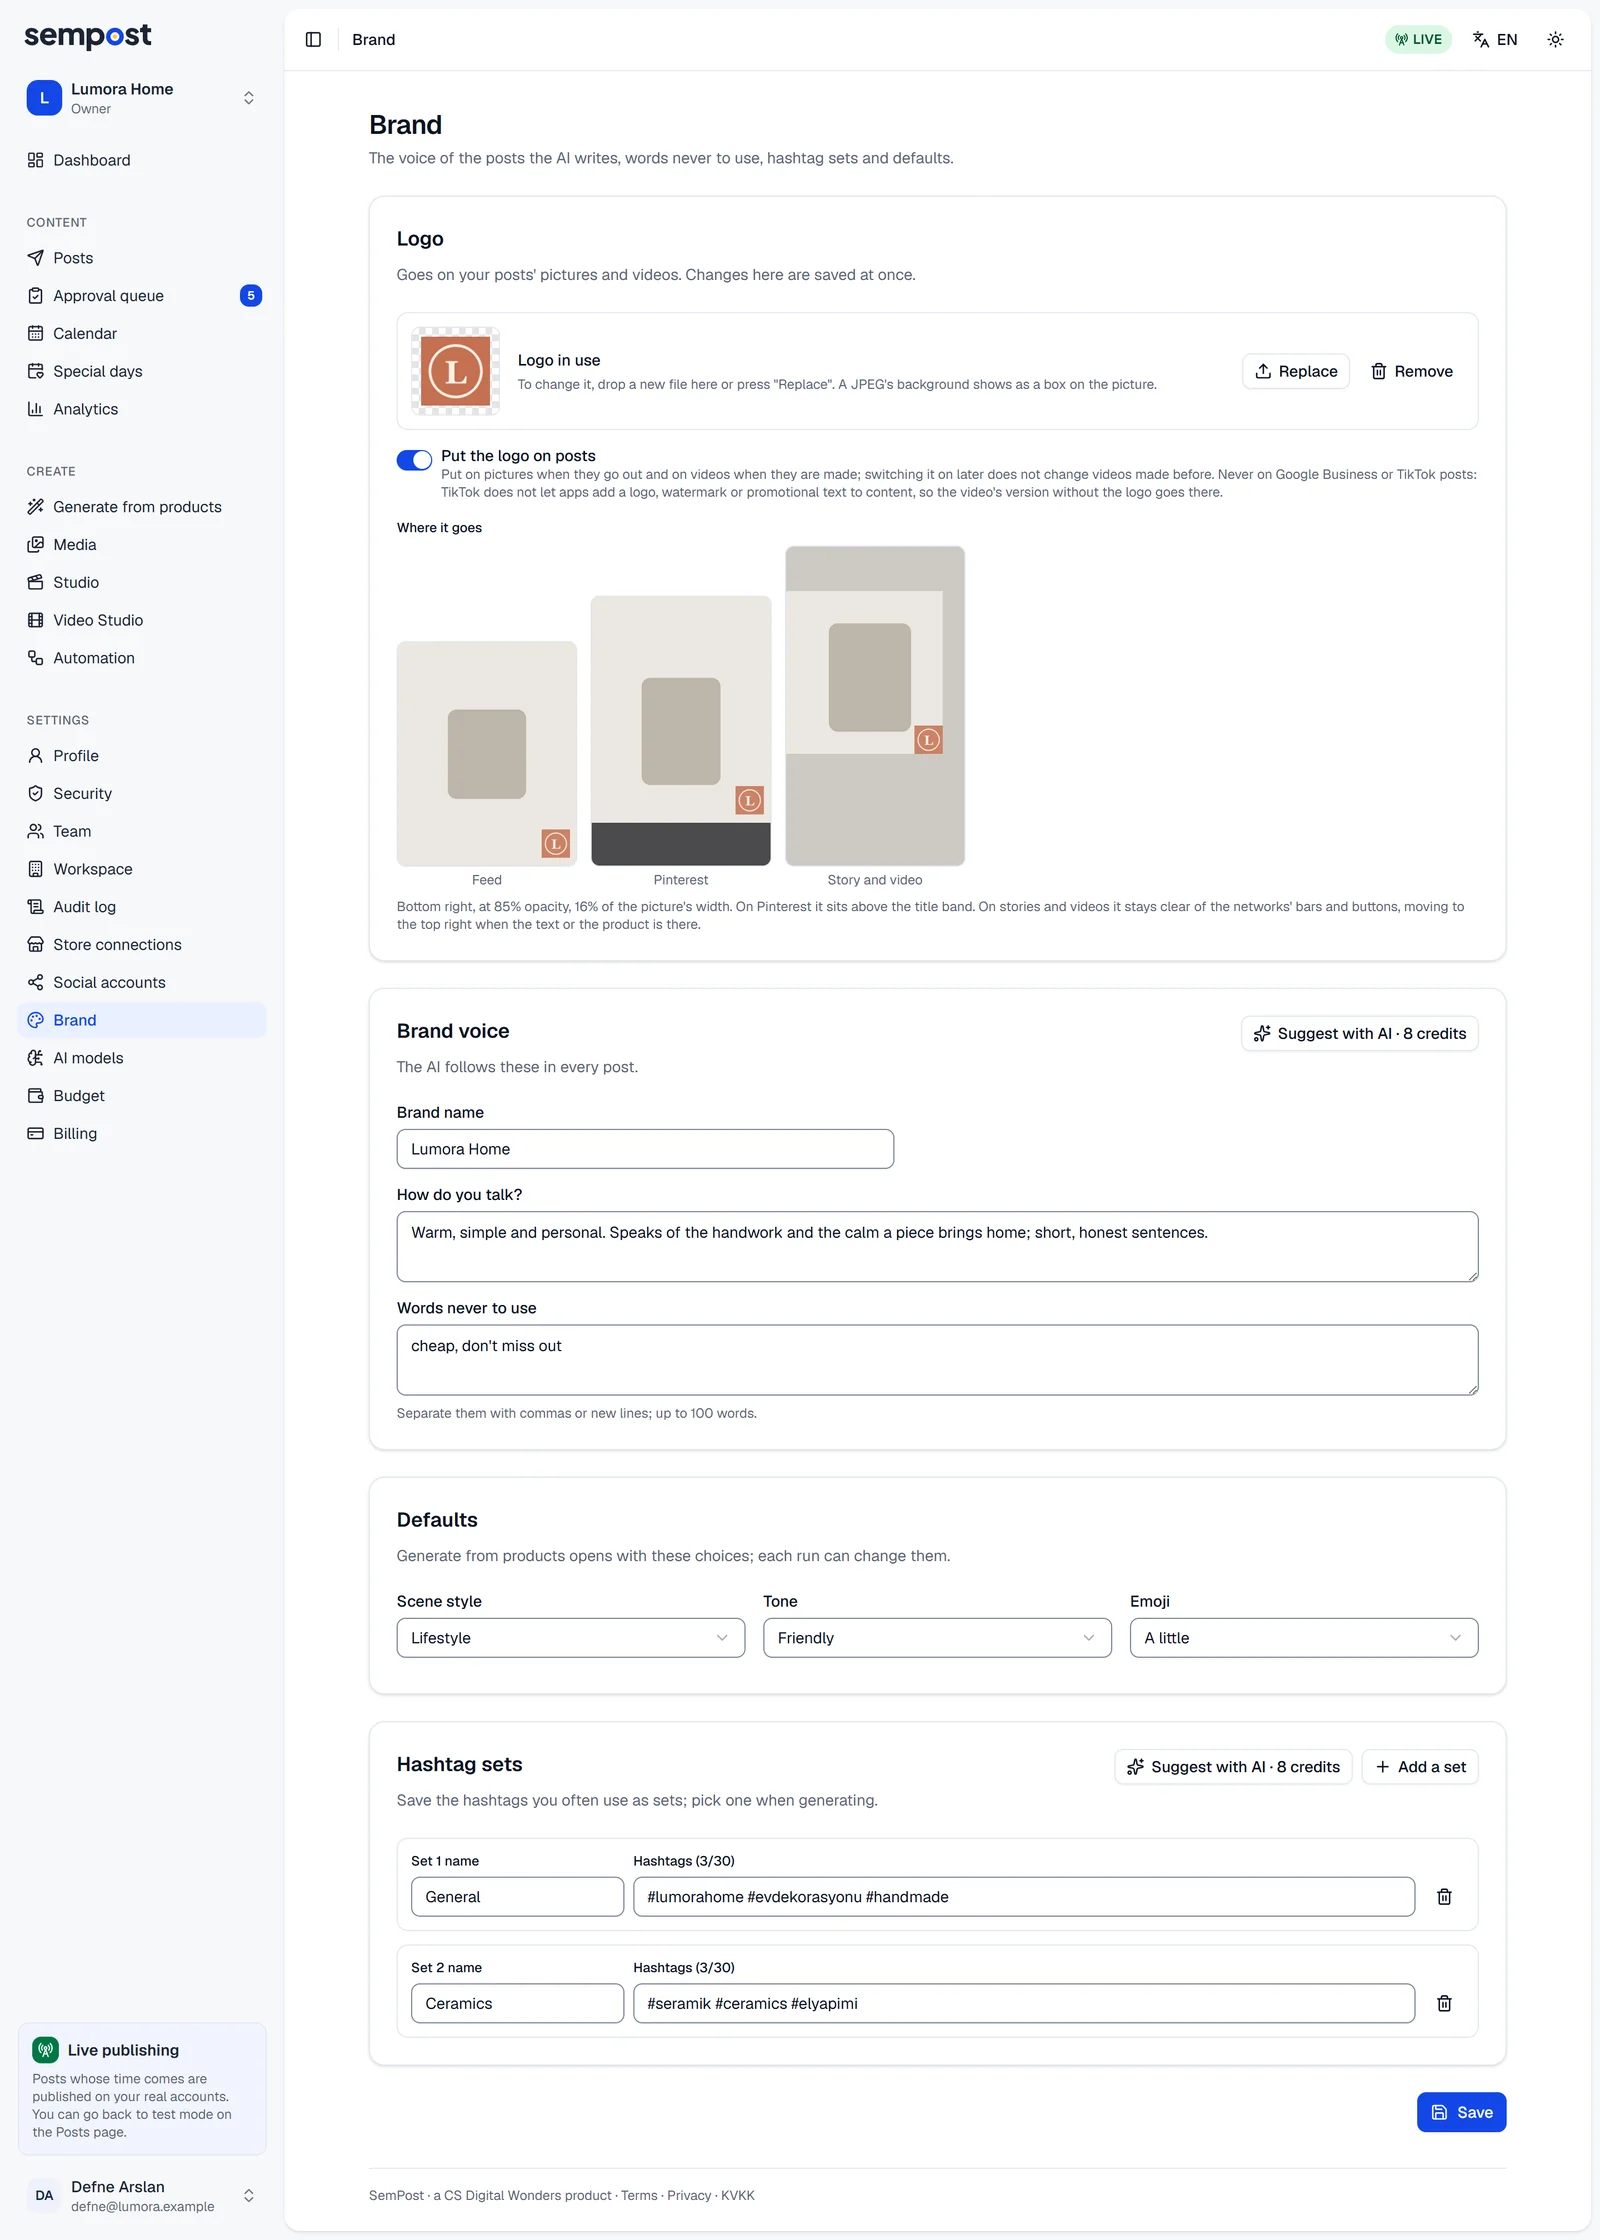1600x2240 pixels.
Task: Go to Store connections
Action: (142, 944)
